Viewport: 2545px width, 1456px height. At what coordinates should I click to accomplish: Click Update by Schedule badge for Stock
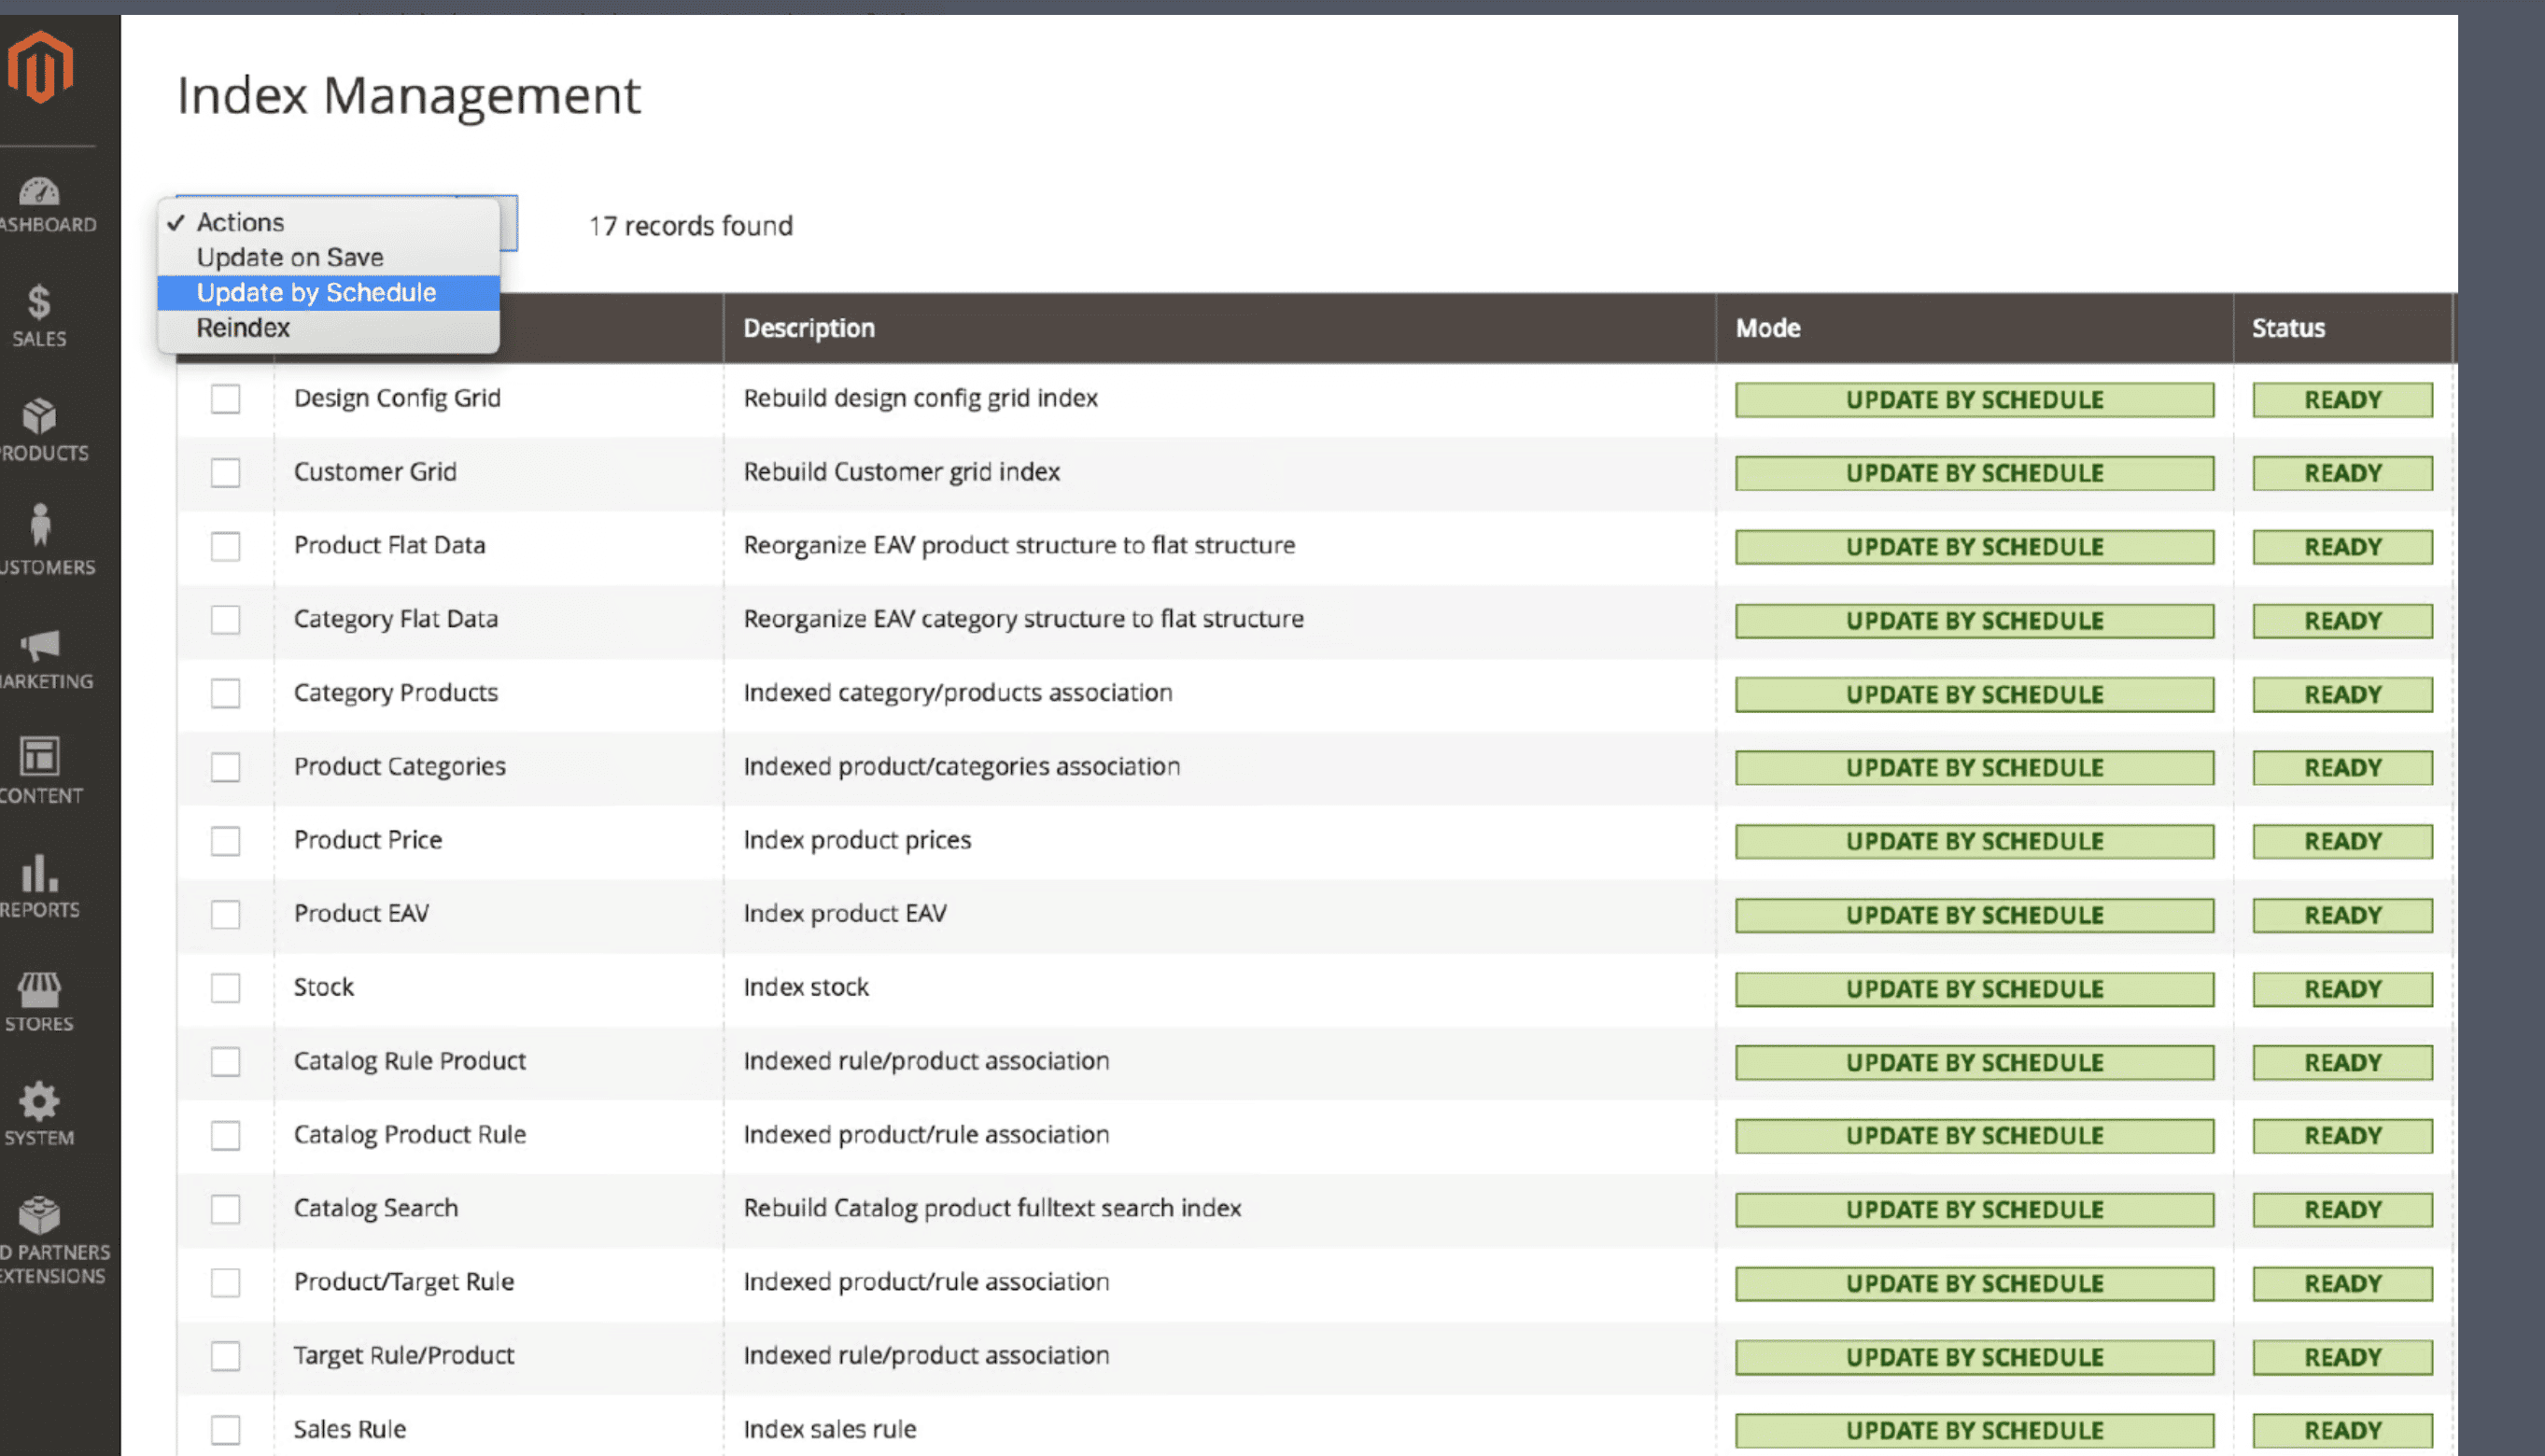click(1974, 989)
